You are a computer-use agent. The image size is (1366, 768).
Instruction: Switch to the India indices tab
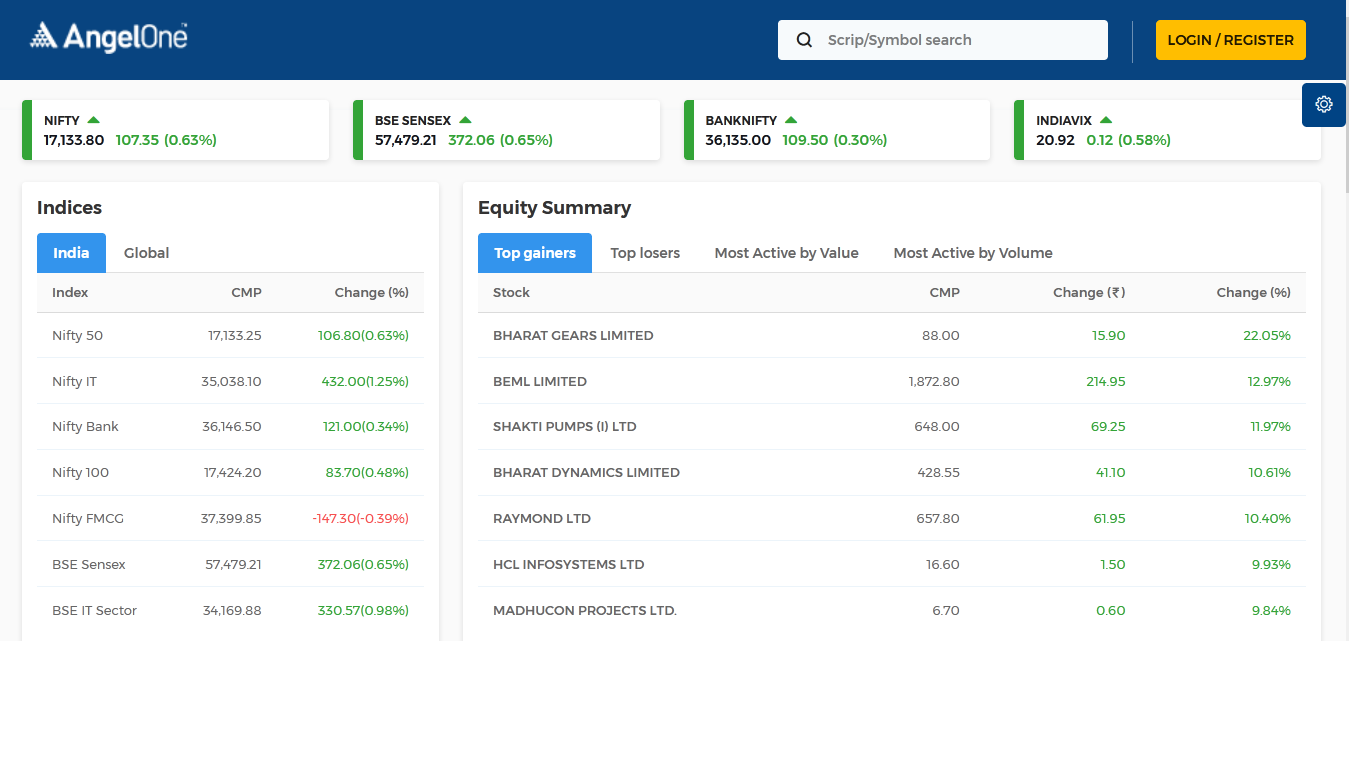tap(71, 253)
